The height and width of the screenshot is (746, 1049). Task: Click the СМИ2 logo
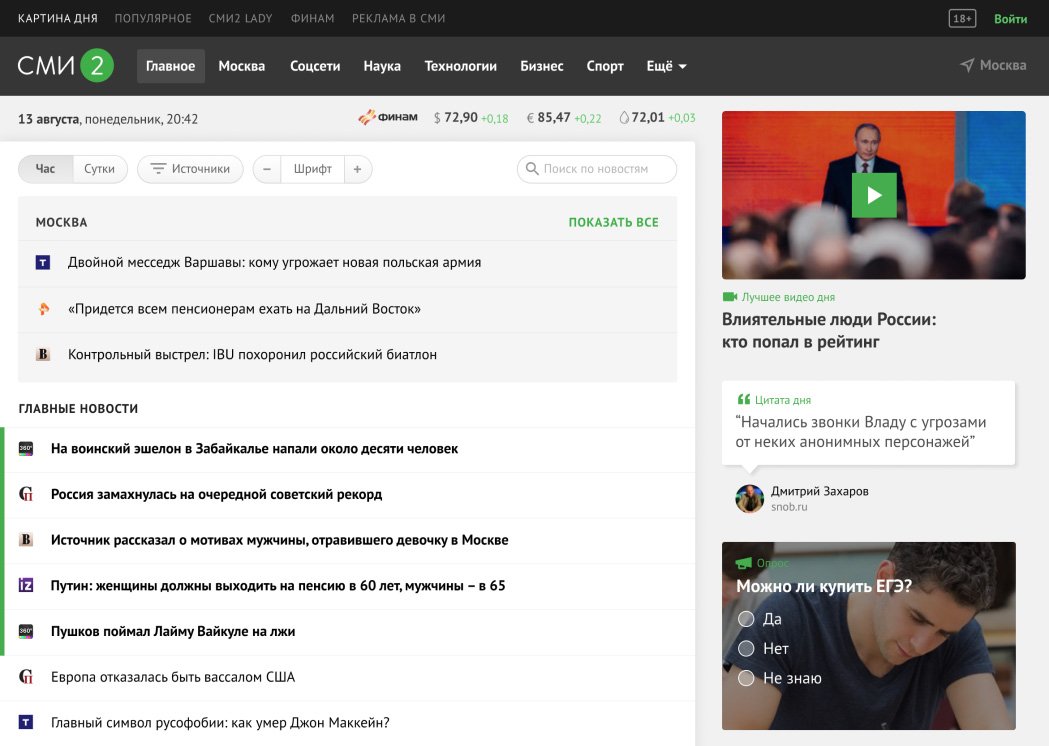click(66, 66)
